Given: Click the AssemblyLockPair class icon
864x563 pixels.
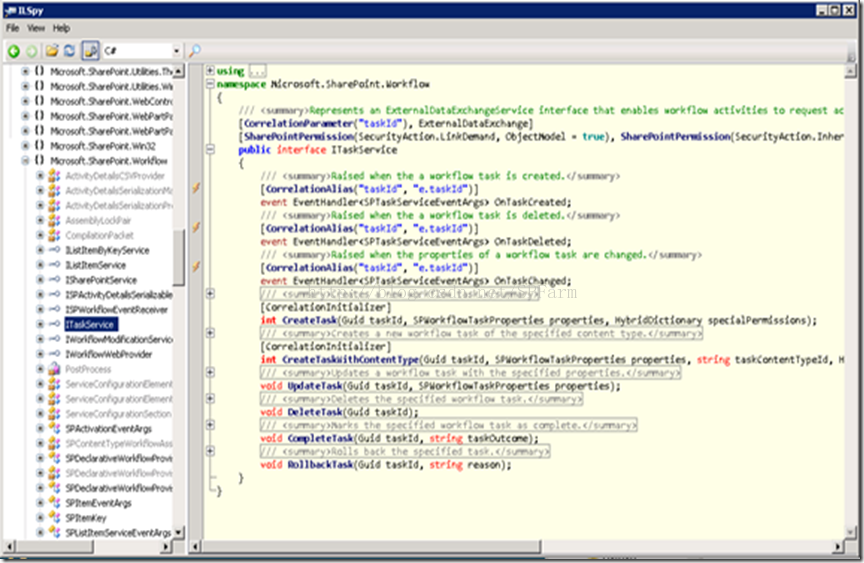Looking at the screenshot, I should tap(55, 220).
